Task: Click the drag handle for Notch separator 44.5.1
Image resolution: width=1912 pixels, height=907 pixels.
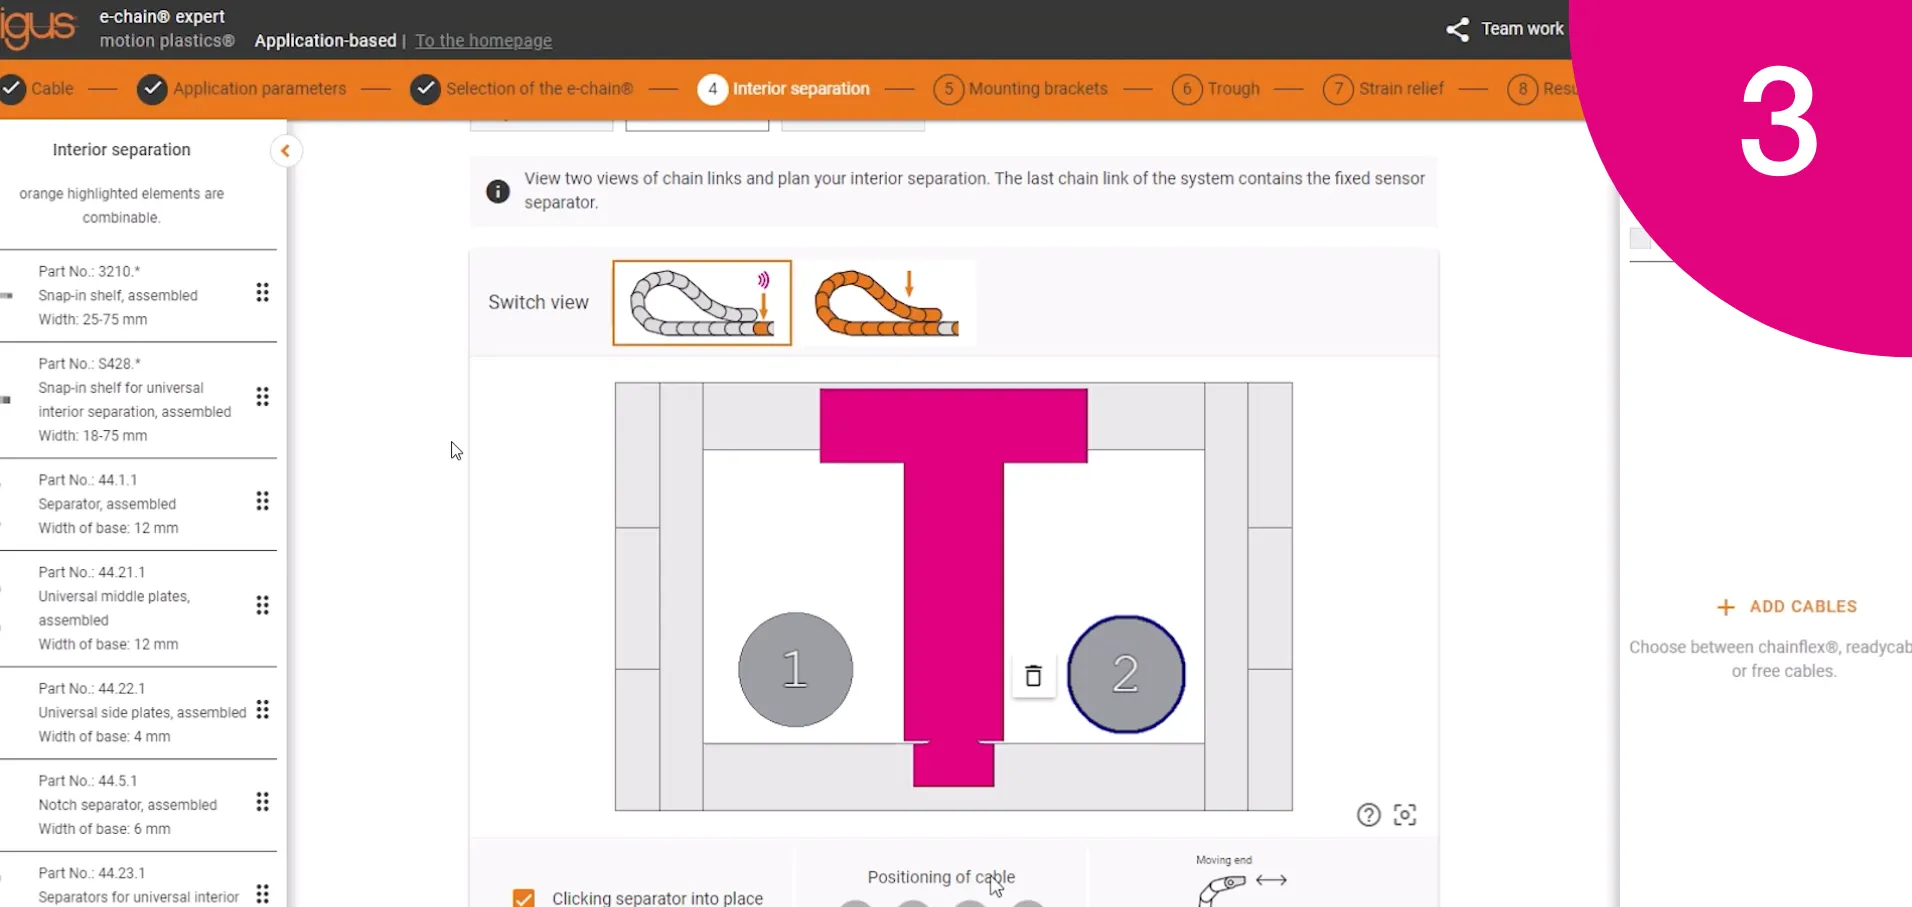Action: click(x=262, y=800)
